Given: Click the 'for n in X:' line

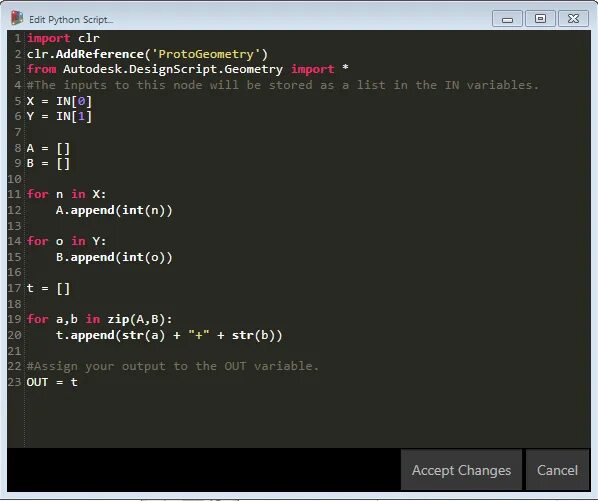Looking at the screenshot, I should coord(66,194).
